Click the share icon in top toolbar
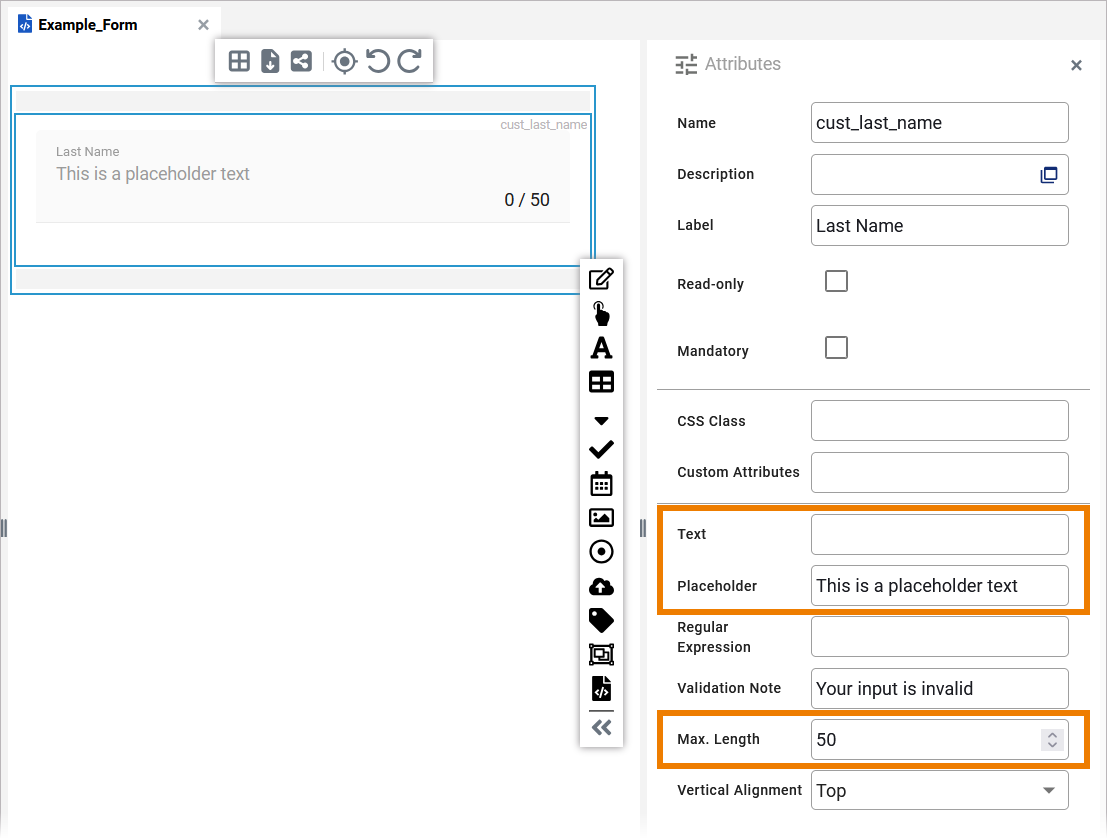The height and width of the screenshot is (839, 1107). coord(300,62)
